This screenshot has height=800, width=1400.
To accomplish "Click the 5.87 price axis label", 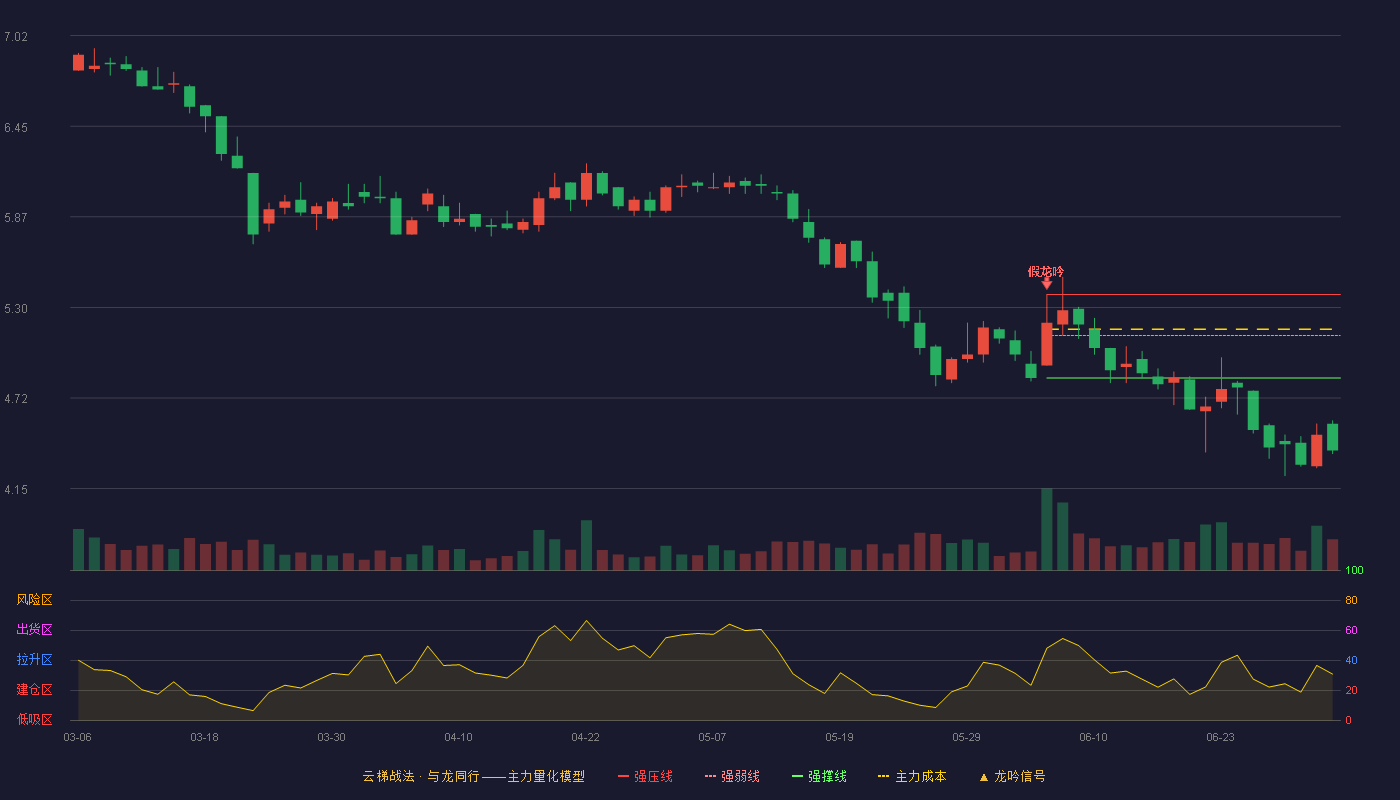I will [16, 218].
